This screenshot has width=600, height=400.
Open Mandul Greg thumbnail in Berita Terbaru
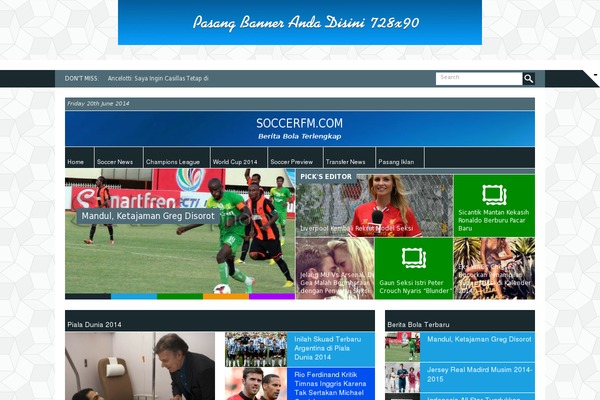click(402, 347)
